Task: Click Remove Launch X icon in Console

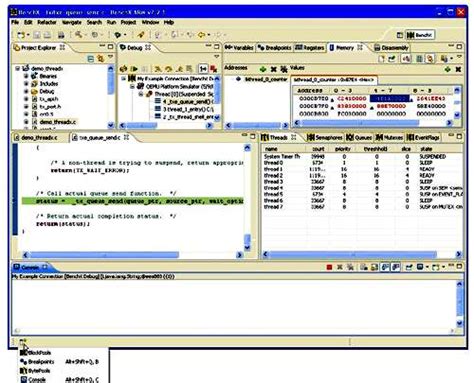Action: (340, 267)
